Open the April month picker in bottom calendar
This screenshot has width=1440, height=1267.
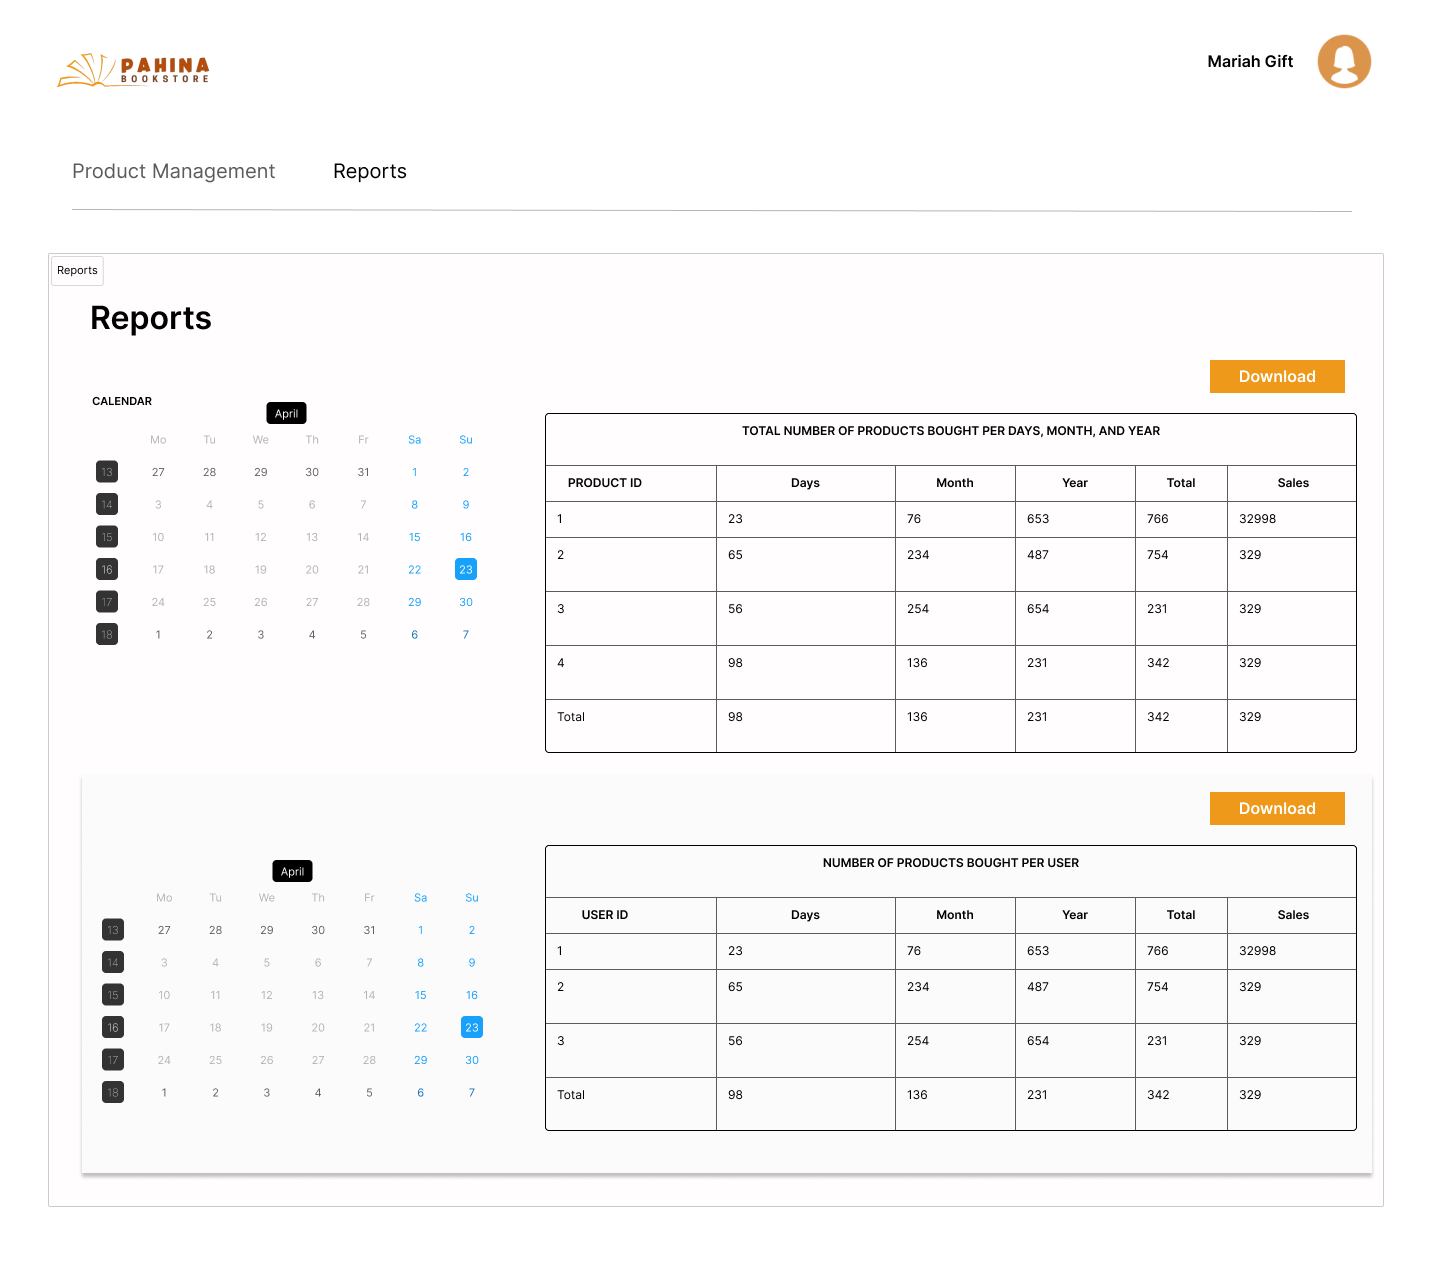pos(293,871)
